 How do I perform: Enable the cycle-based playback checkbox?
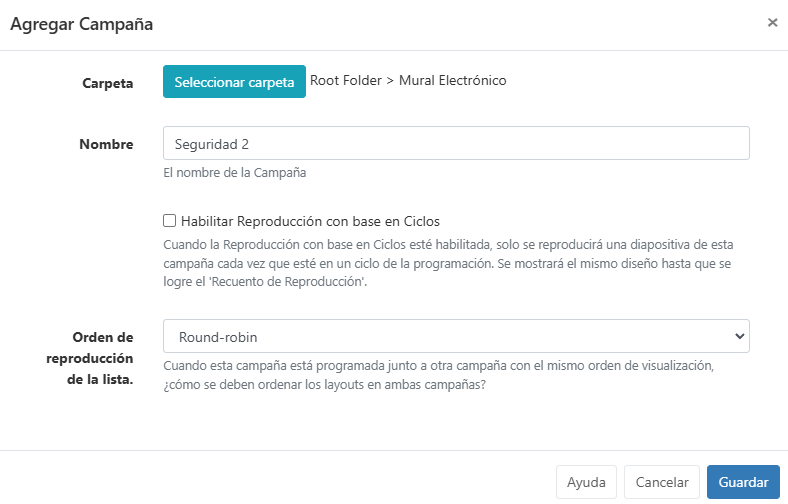pyautogui.click(x=169, y=221)
